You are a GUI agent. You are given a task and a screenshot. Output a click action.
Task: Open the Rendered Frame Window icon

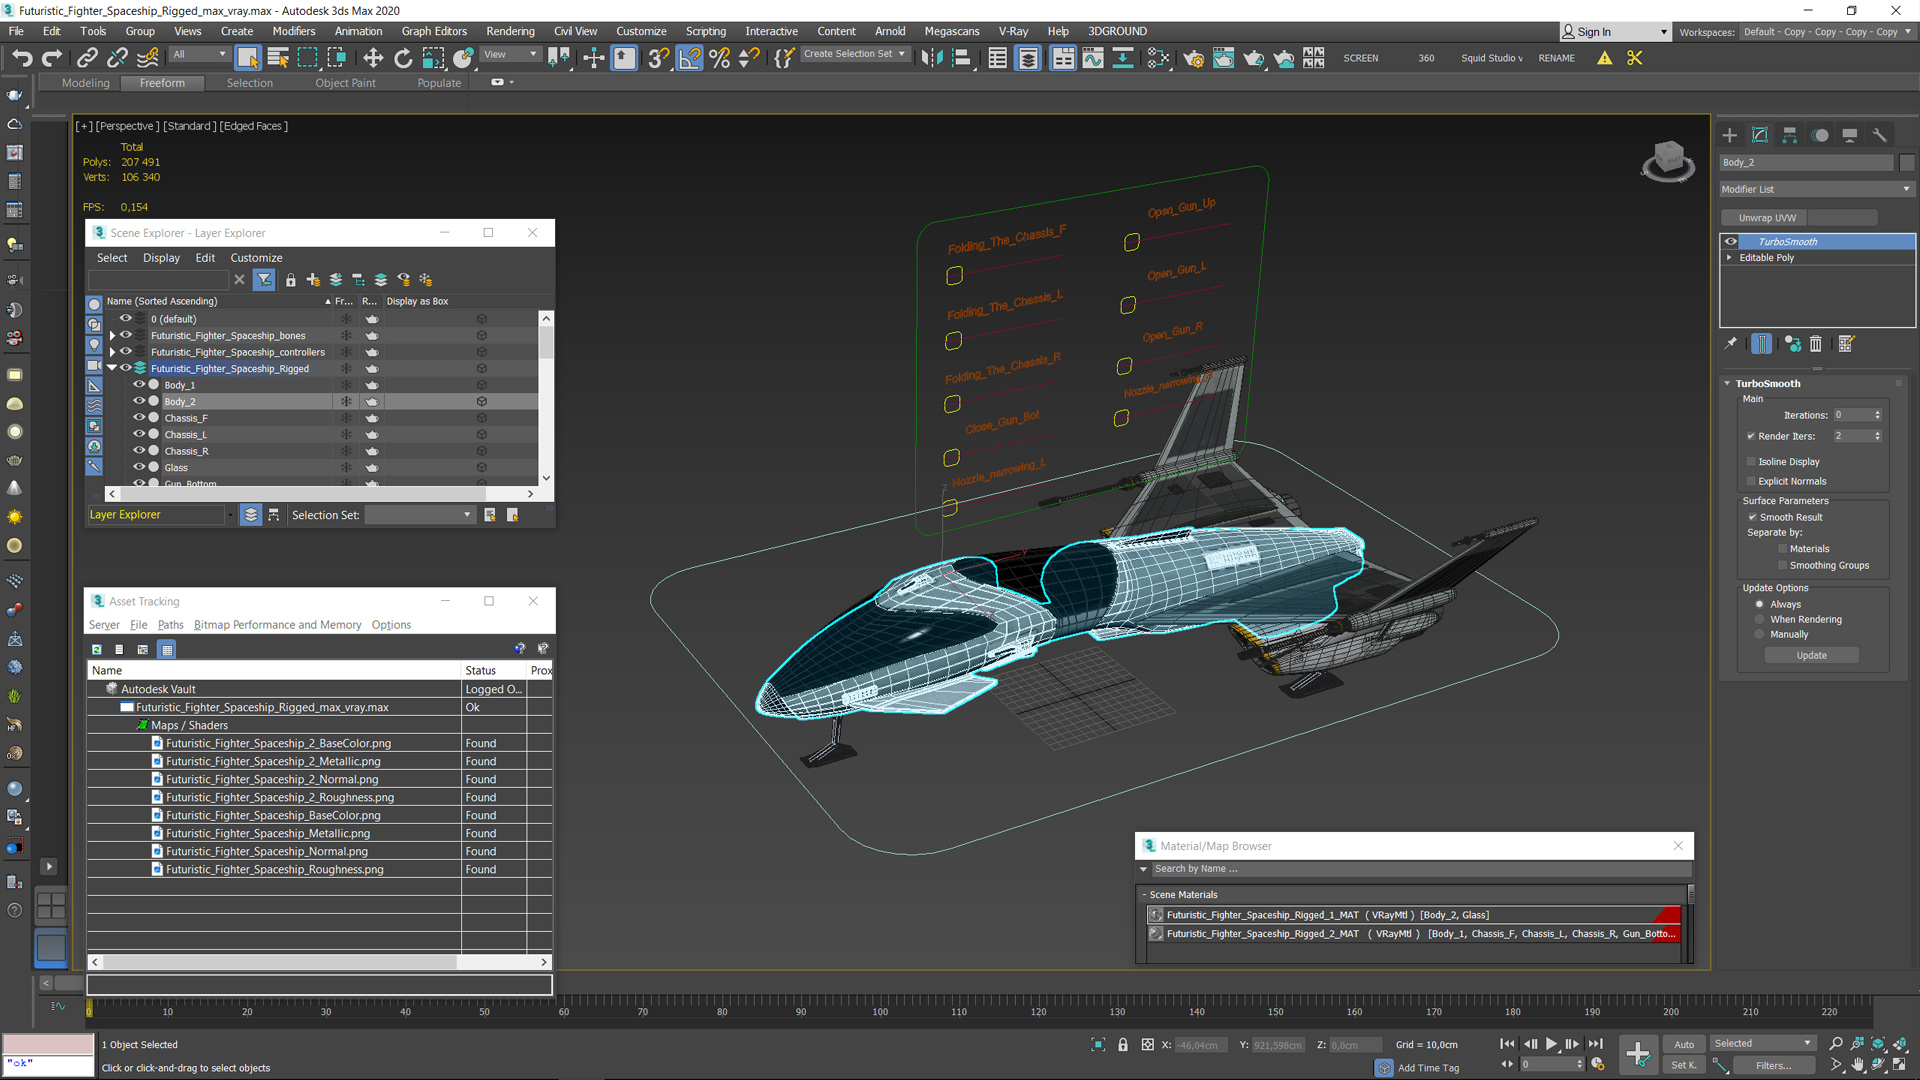click(1223, 58)
